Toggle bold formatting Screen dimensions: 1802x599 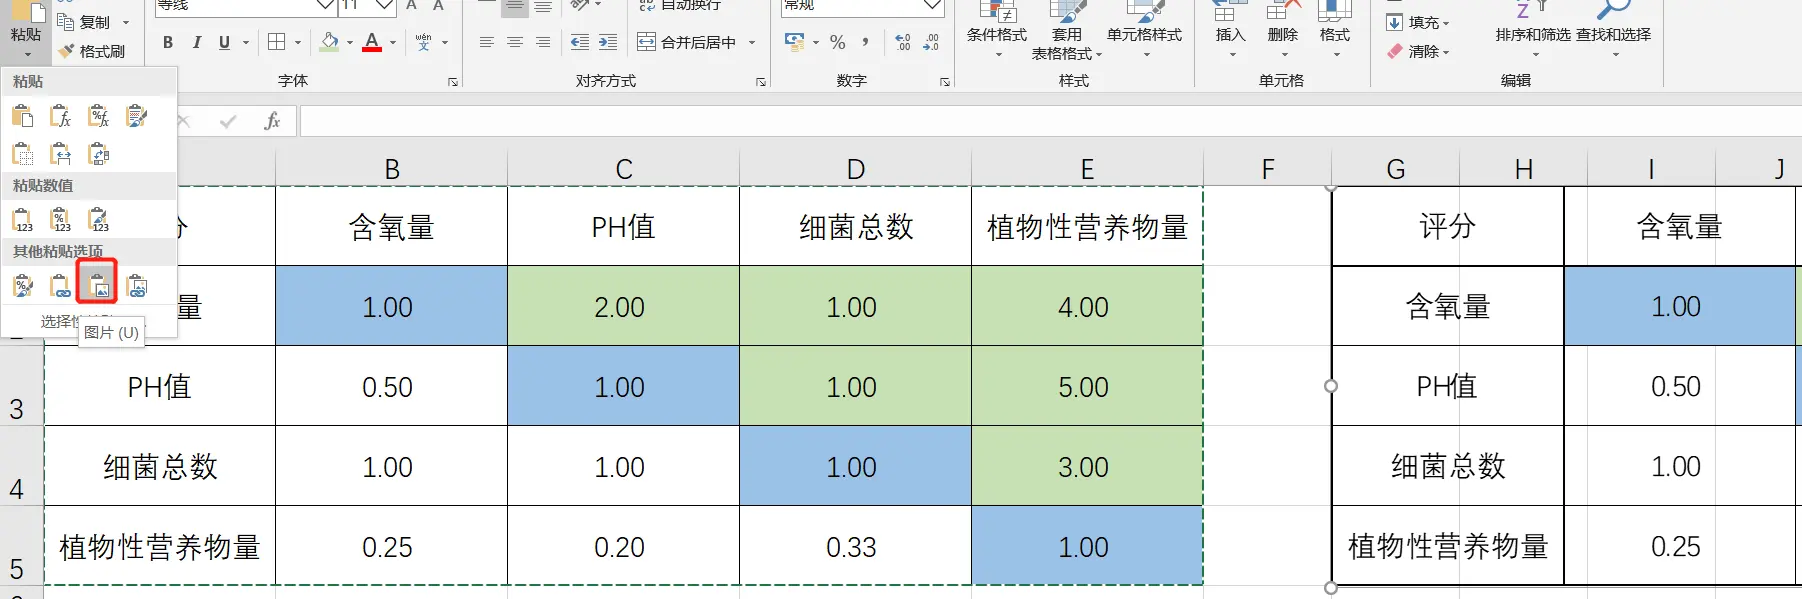(168, 42)
